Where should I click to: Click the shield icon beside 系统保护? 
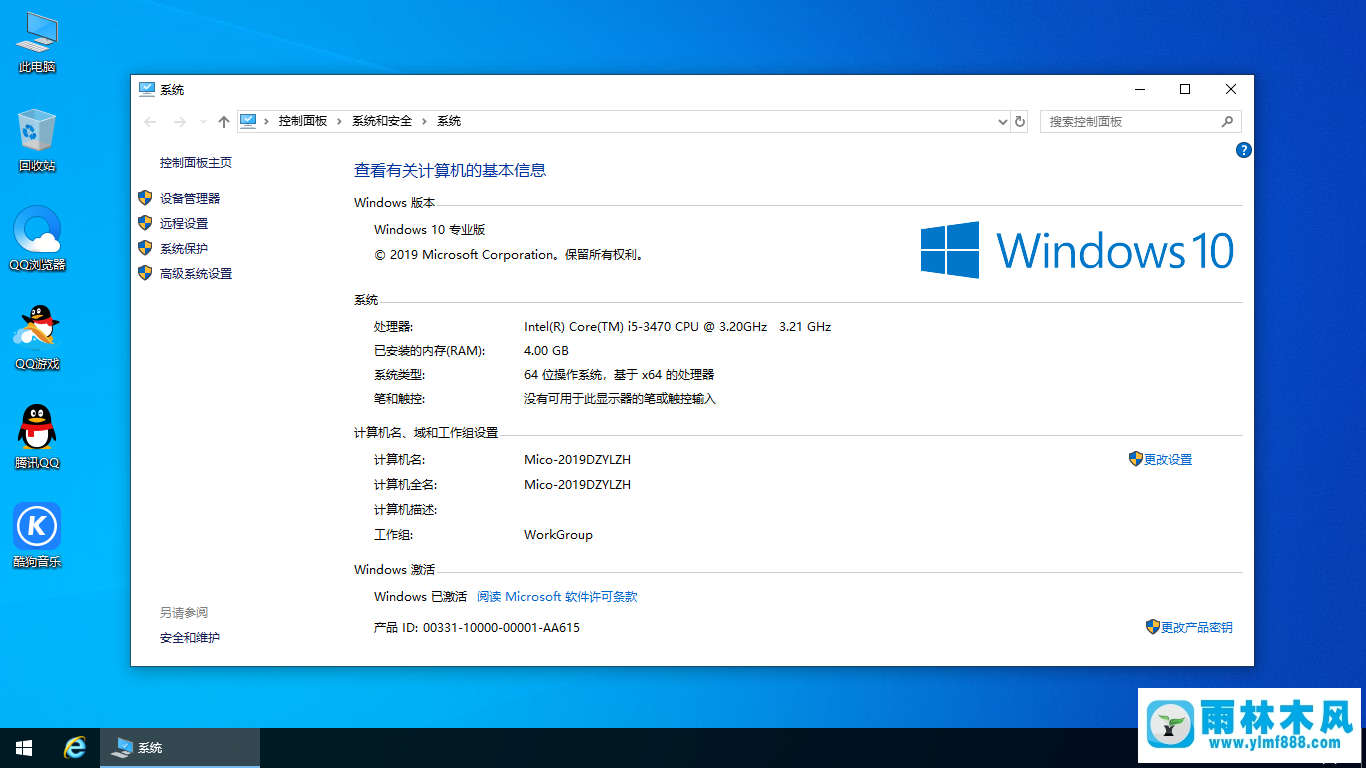pos(145,248)
